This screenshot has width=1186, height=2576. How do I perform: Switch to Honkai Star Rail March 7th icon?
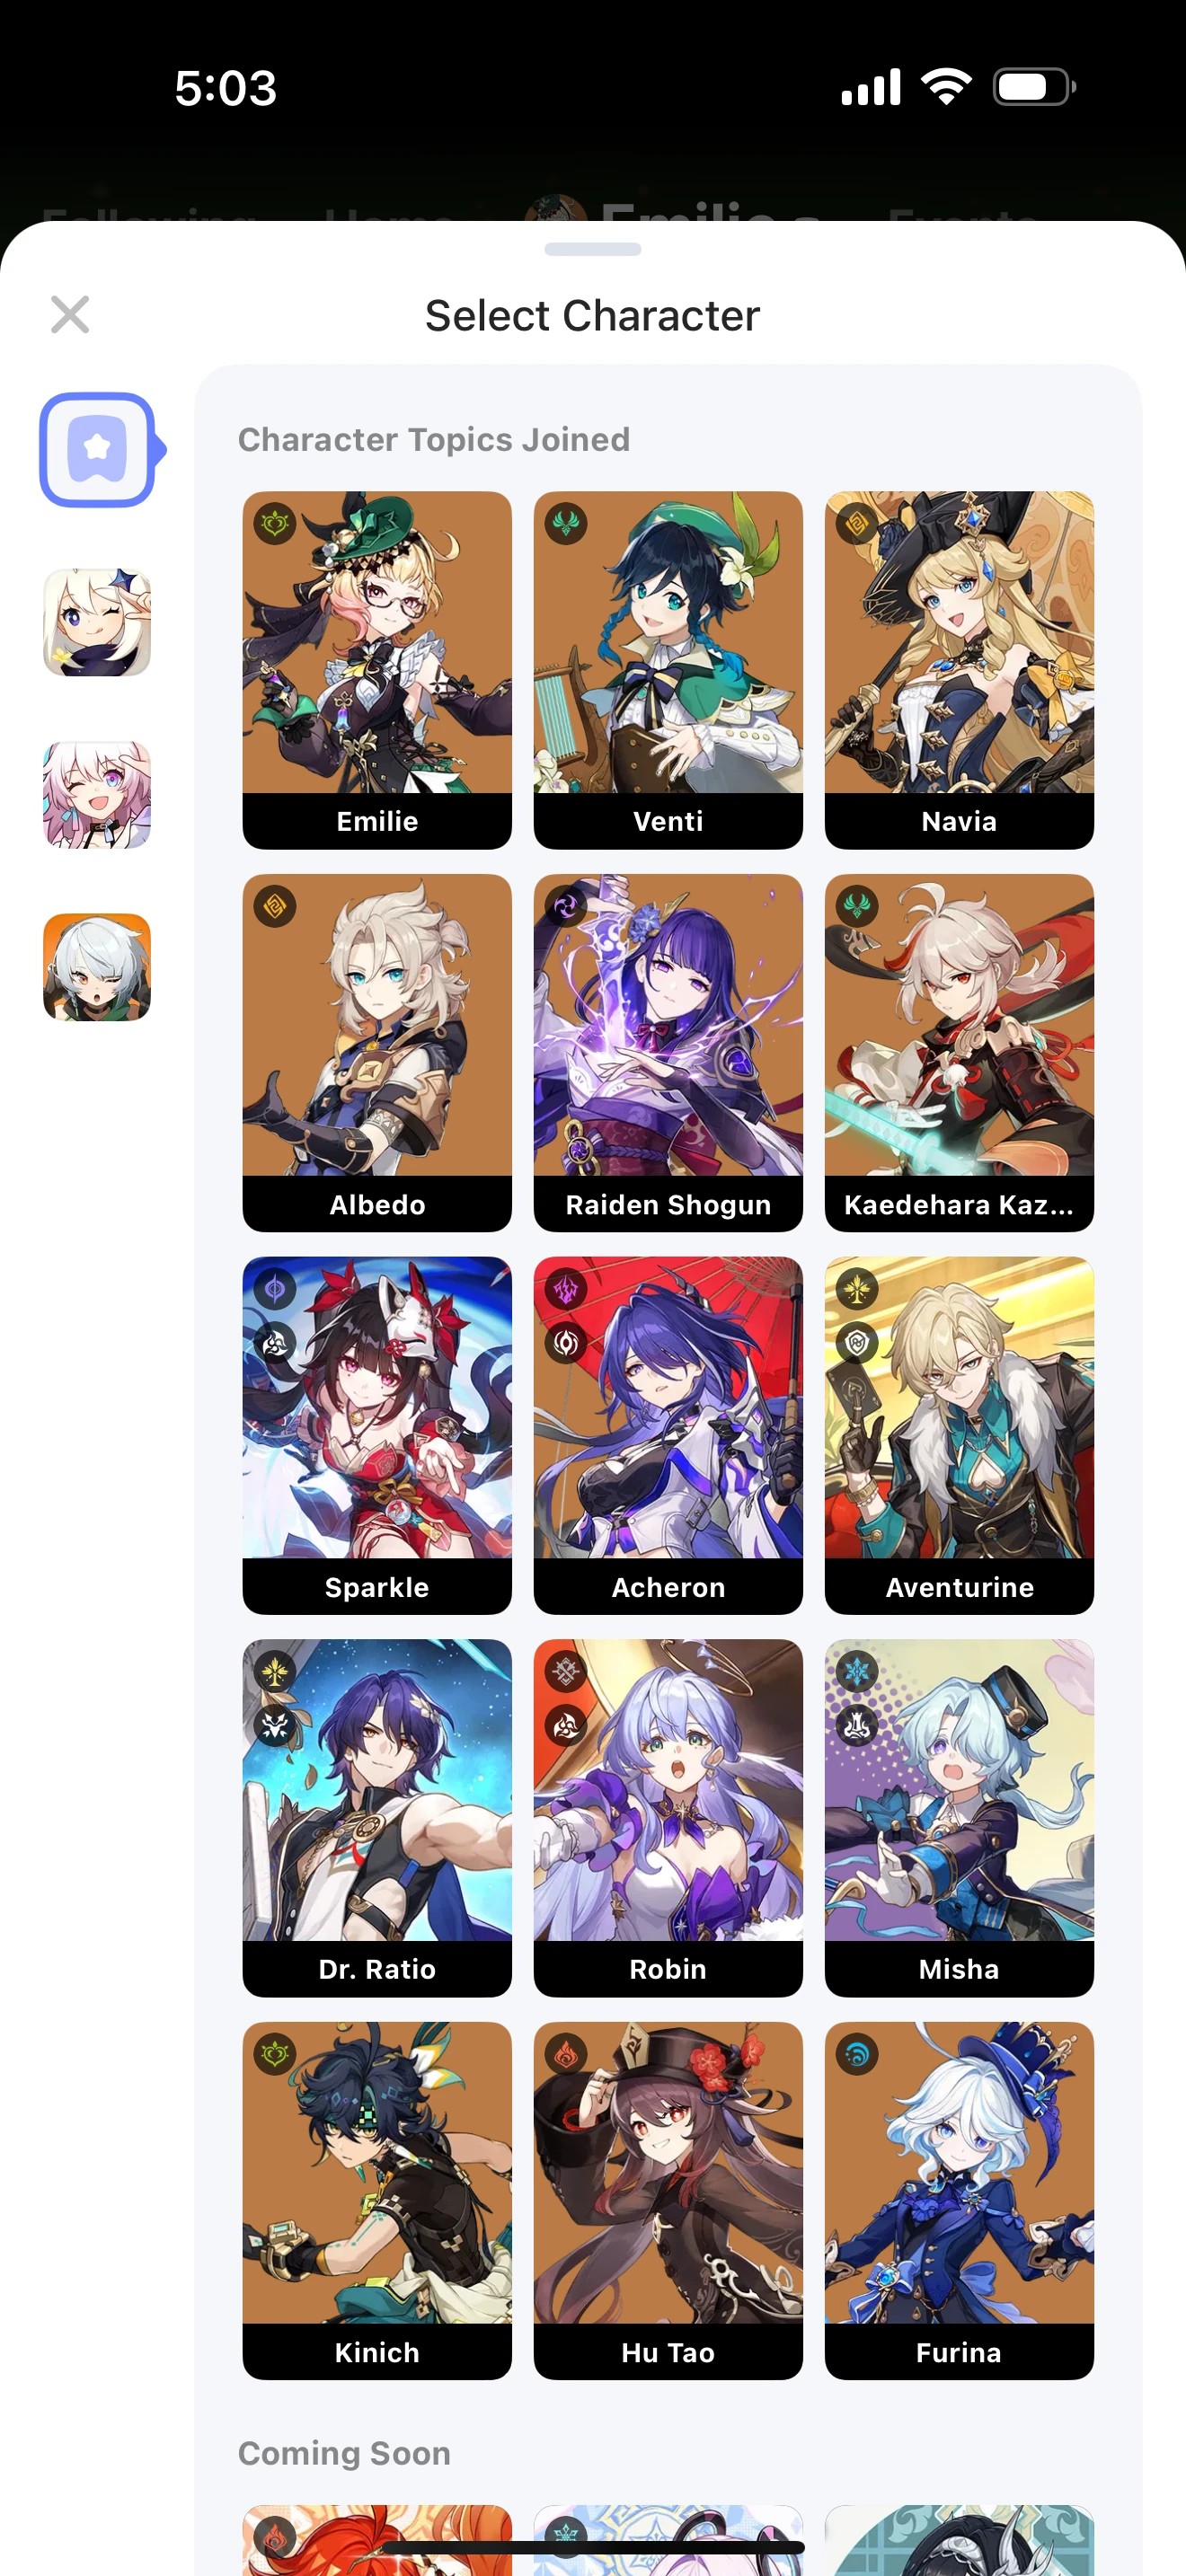[x=97, y=796]
